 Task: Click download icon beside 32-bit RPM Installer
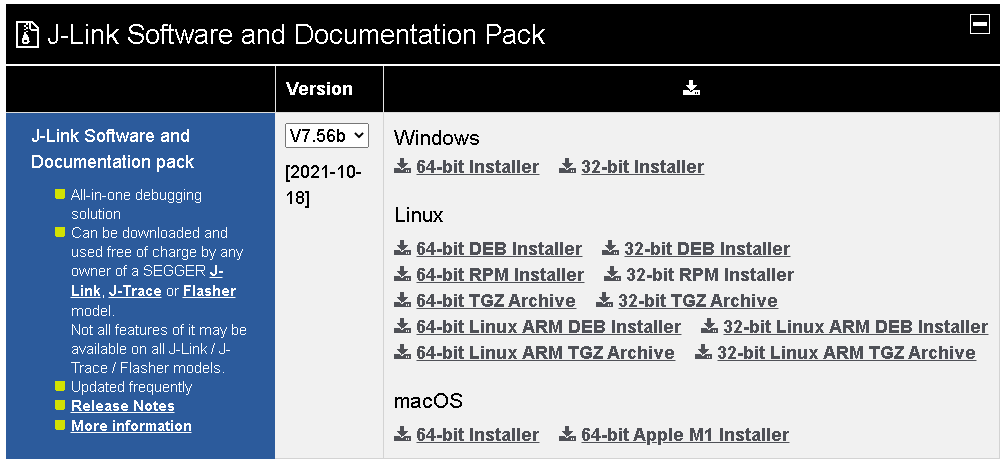(x=612, y=275)
